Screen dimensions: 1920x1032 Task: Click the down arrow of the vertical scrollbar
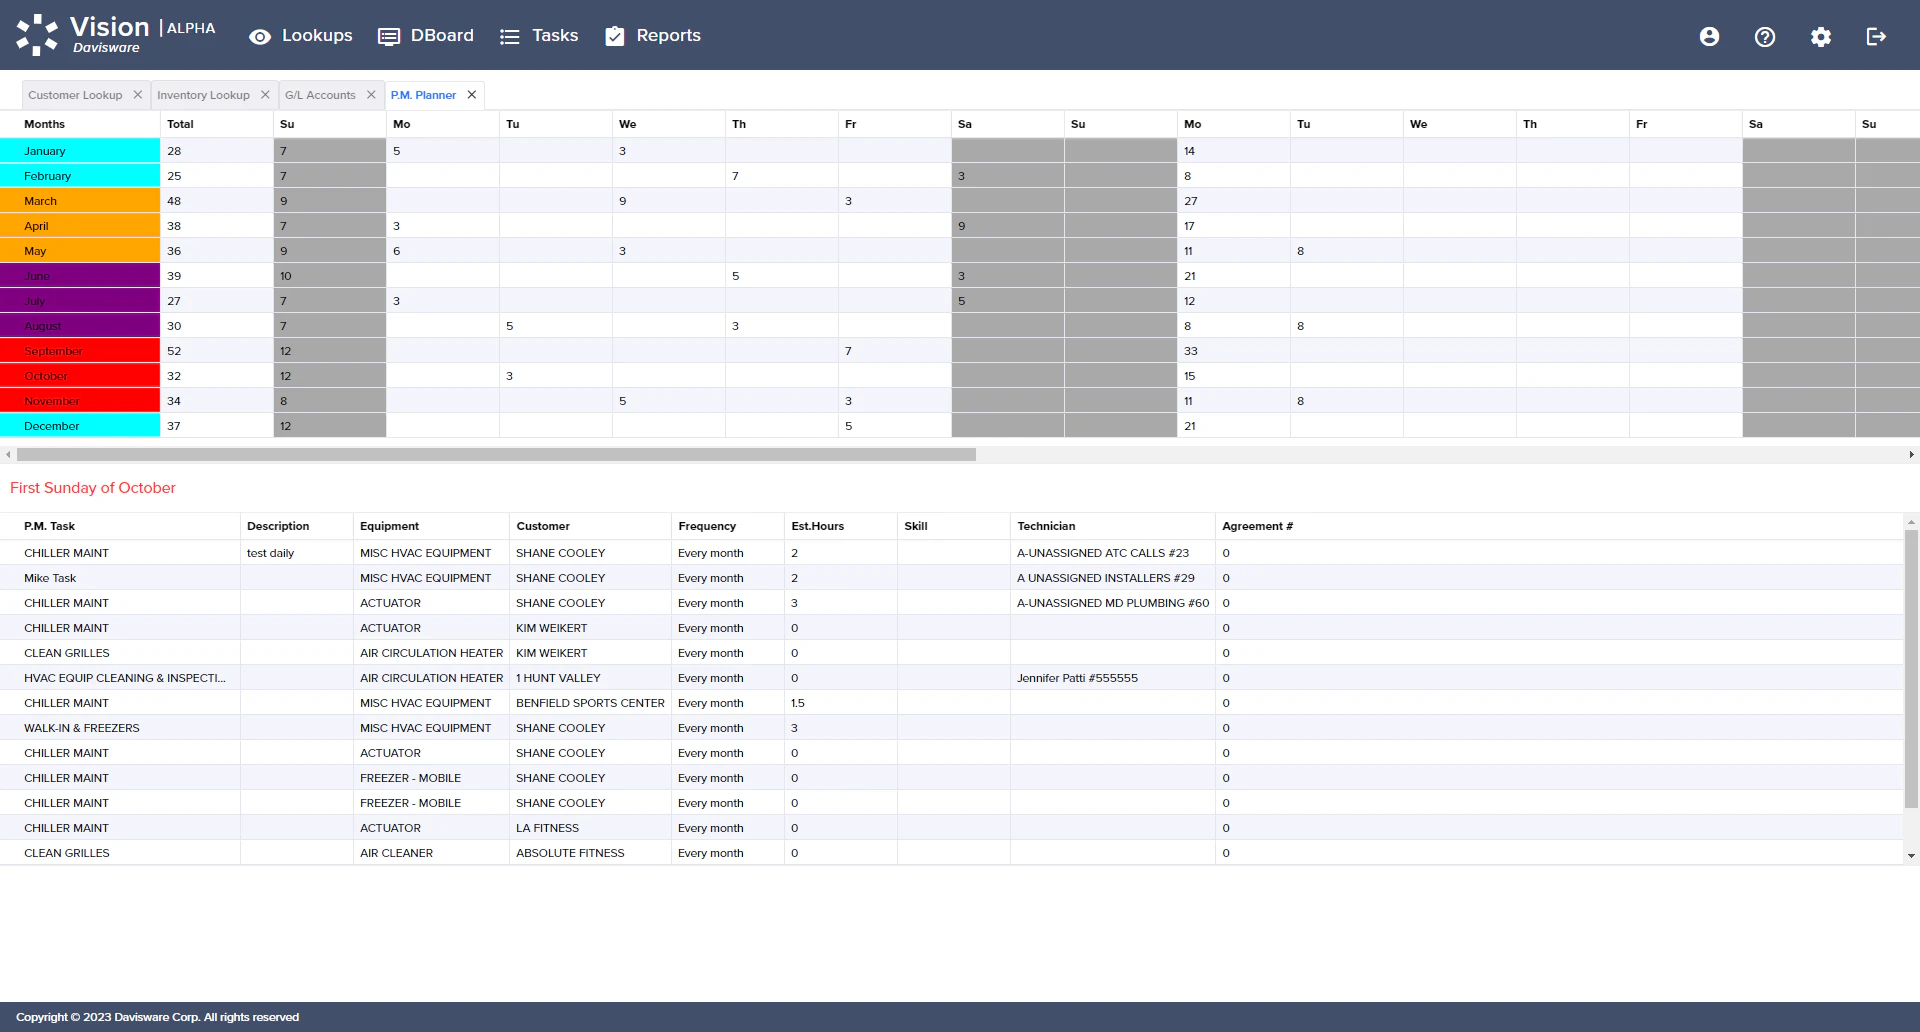(x=1912, y=856)
